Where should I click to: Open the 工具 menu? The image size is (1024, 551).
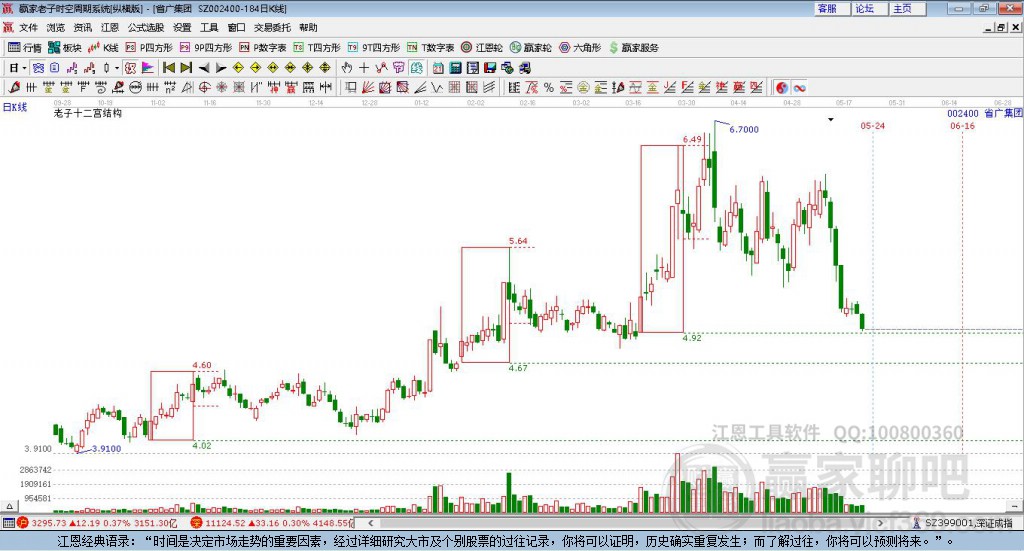tap(209, 27)
